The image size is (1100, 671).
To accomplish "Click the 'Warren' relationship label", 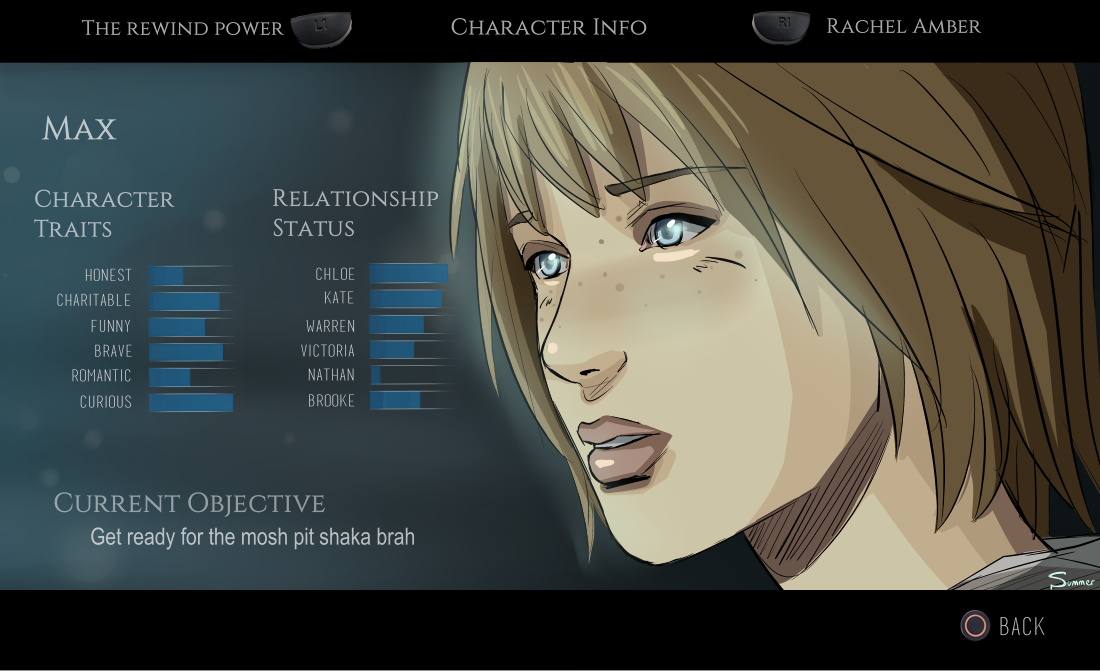I will (x=330, y=326).
